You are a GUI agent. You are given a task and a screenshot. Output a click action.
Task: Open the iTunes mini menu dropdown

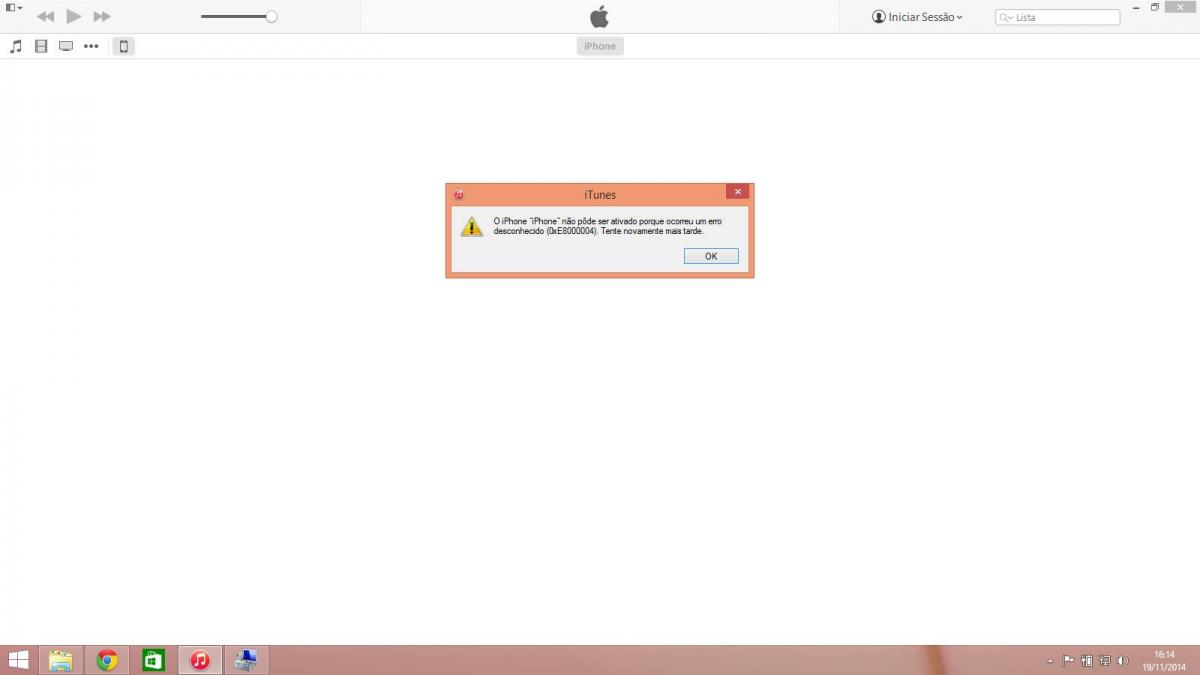coord(14,8)
